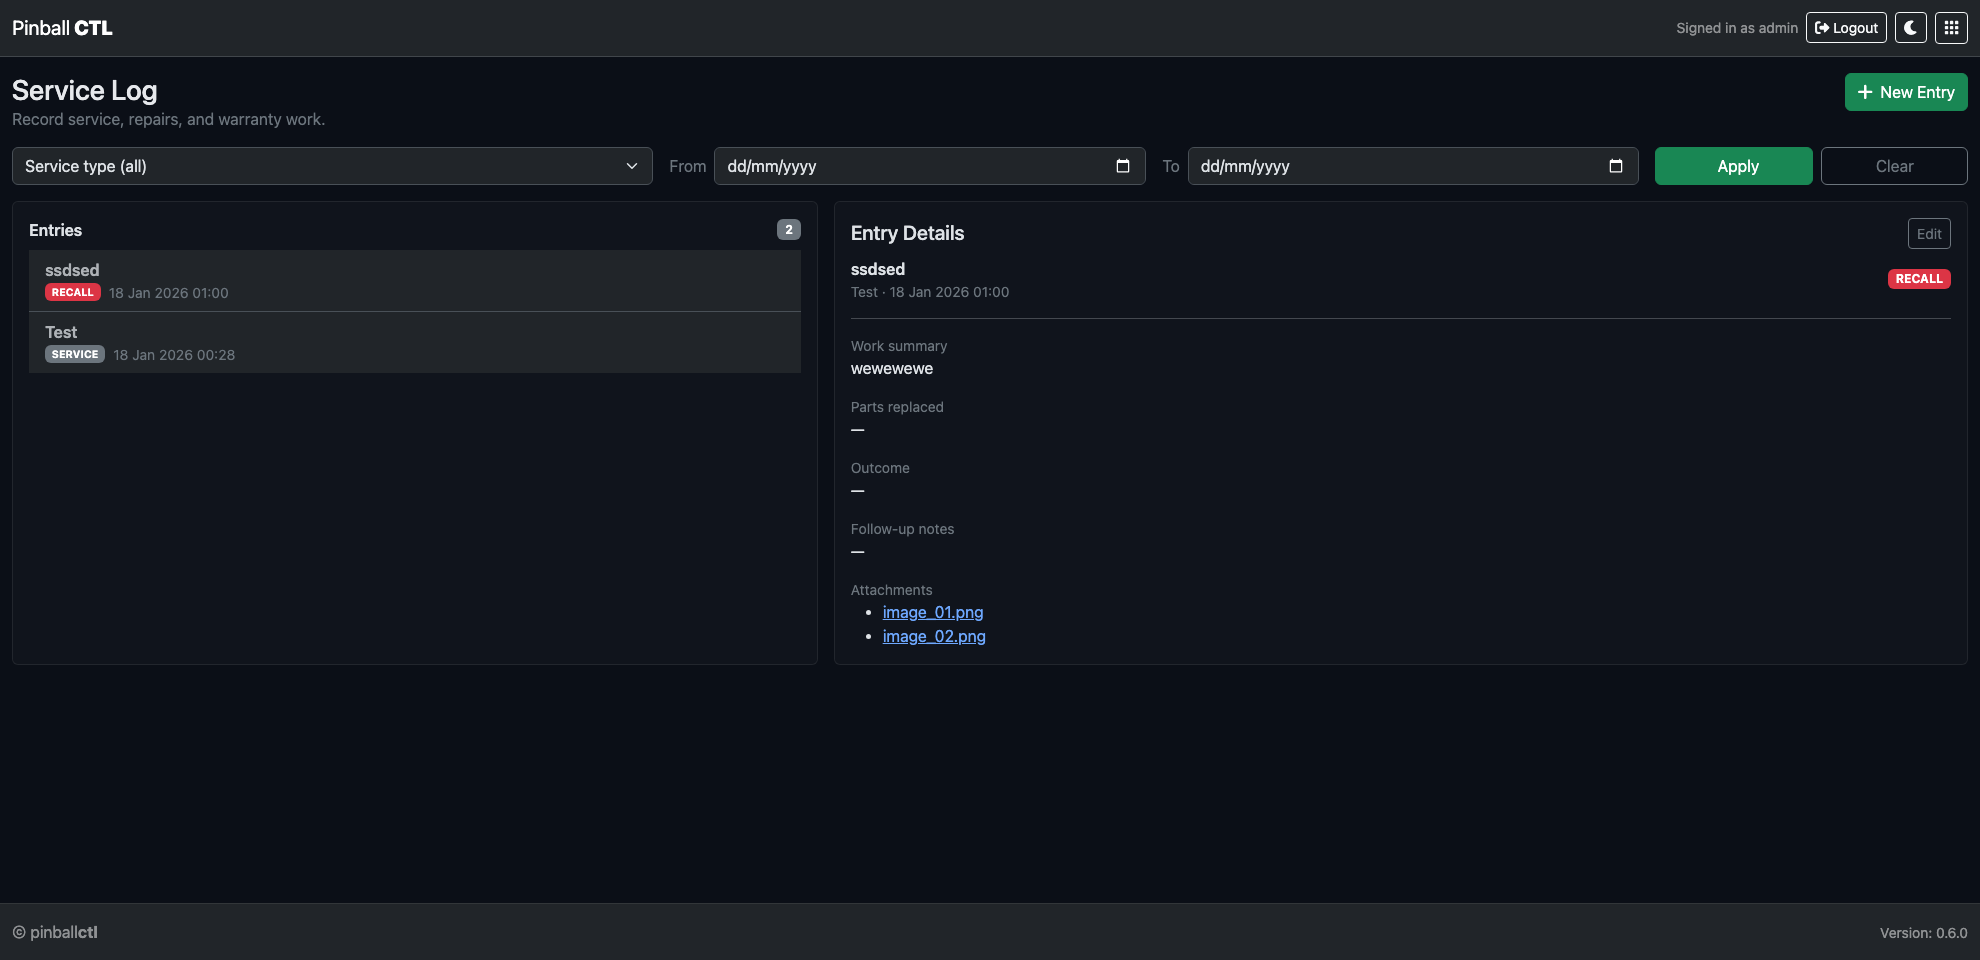Click the Pinball CTL logo
This screenshot has height=960, width=1980.
[60, 27]
